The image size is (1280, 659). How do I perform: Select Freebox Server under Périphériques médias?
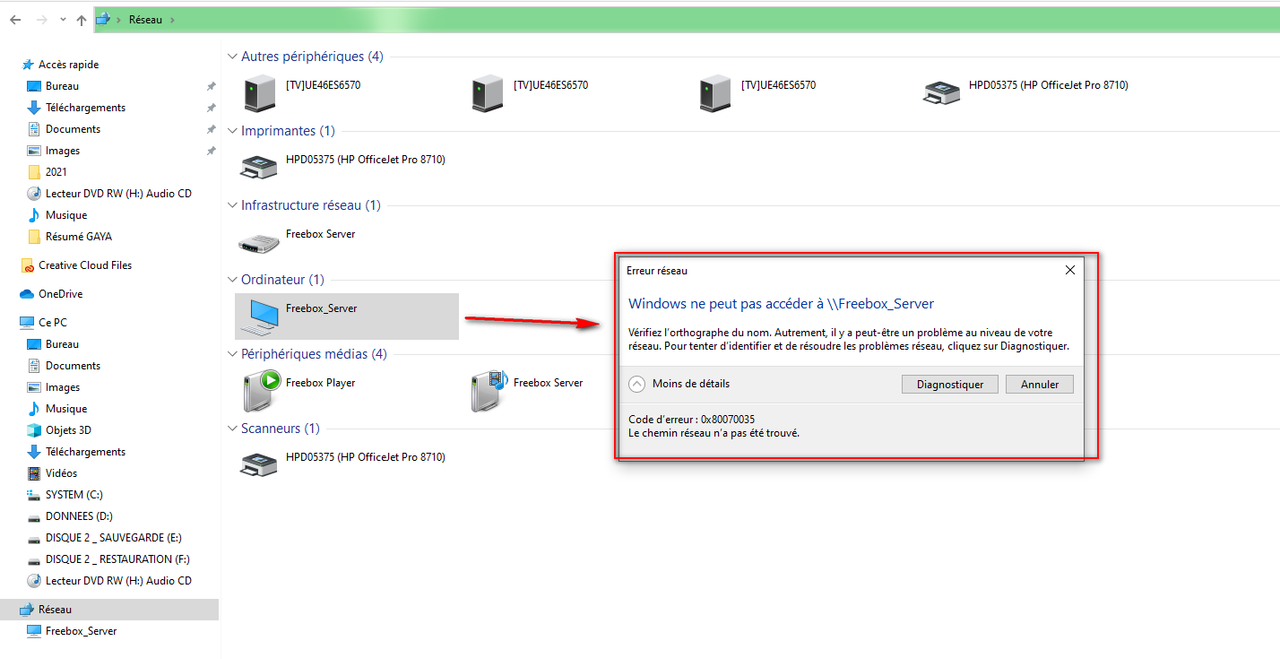pyautogui.click(x=527, y=390)
